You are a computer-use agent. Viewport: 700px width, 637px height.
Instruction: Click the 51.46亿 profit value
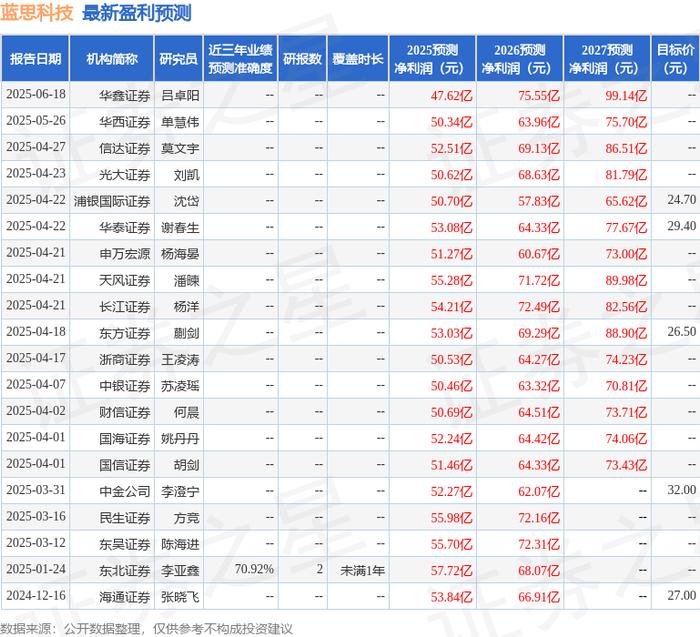pyautogui.click(x=451, y=465)
